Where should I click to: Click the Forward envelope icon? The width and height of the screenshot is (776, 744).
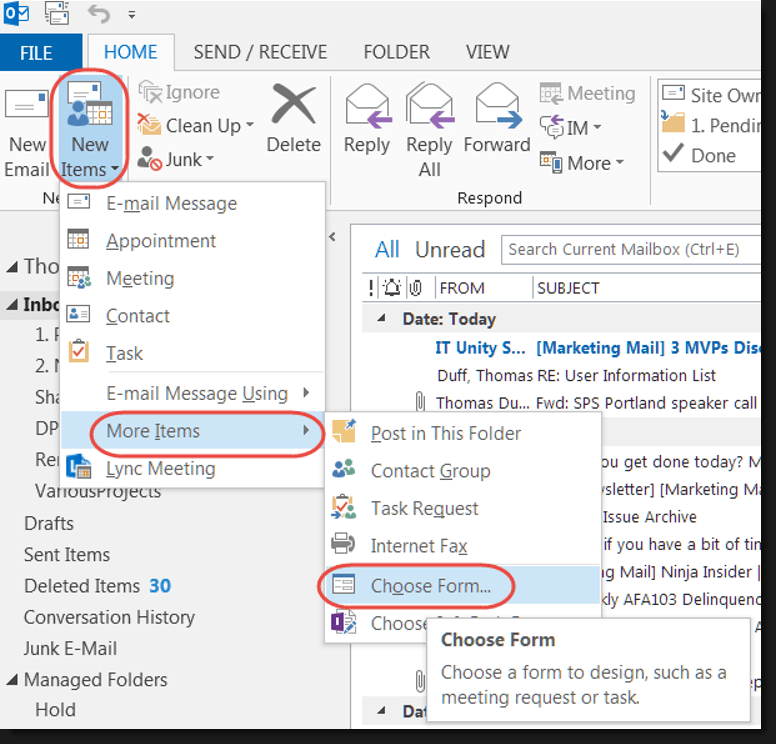(x=497, y=105)
